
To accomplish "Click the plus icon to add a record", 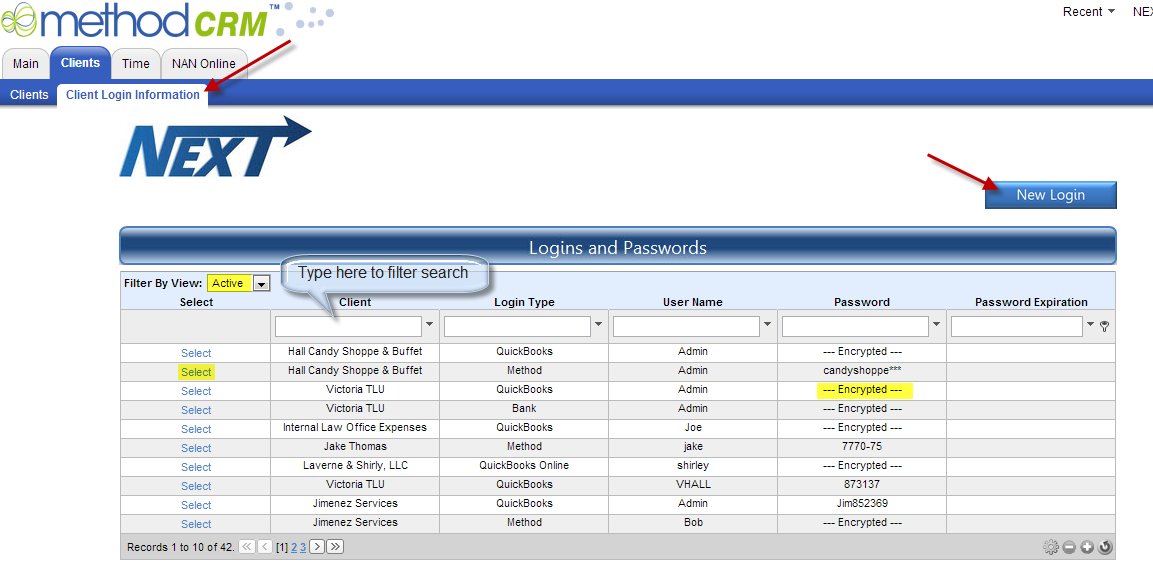I will click(1087, 547).
